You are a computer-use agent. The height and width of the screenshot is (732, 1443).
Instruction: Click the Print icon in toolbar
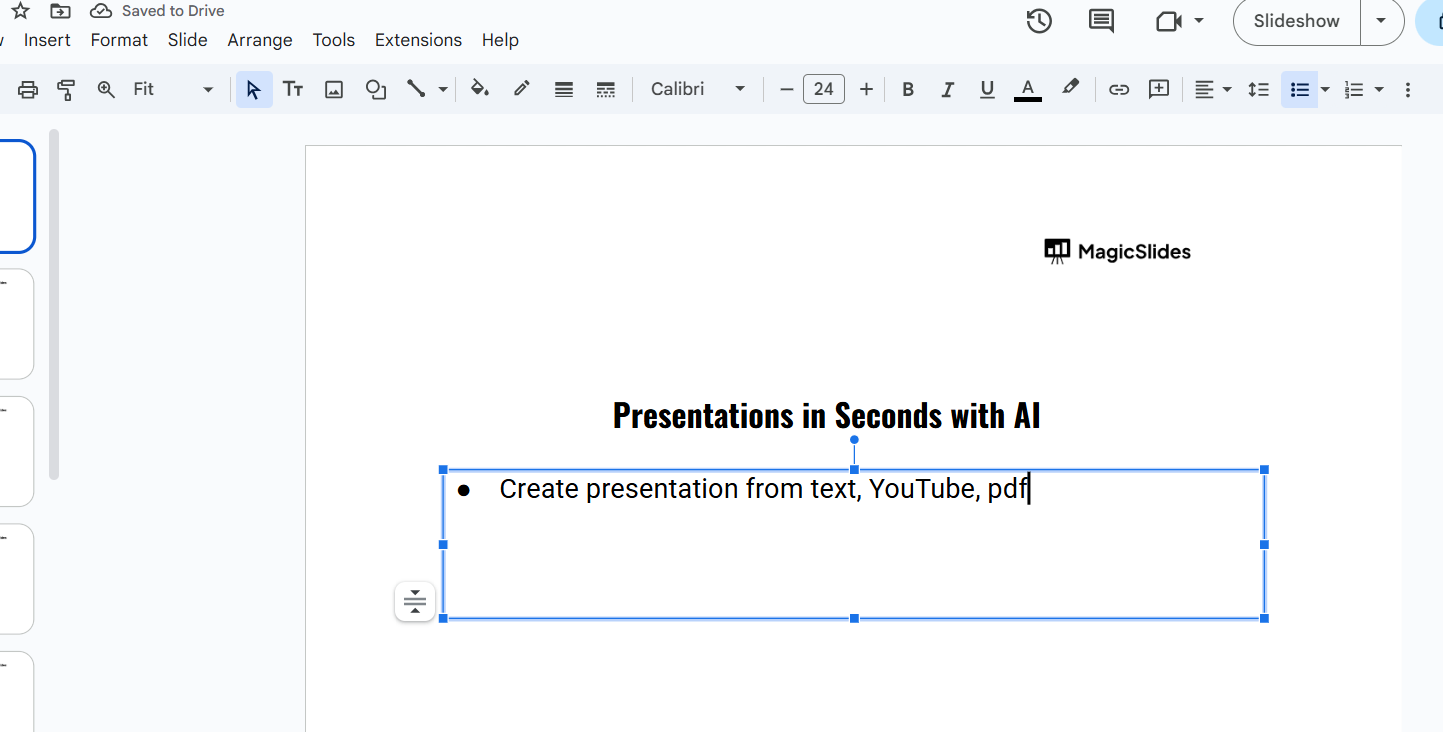pyautogui.click(x=28, y=89)
